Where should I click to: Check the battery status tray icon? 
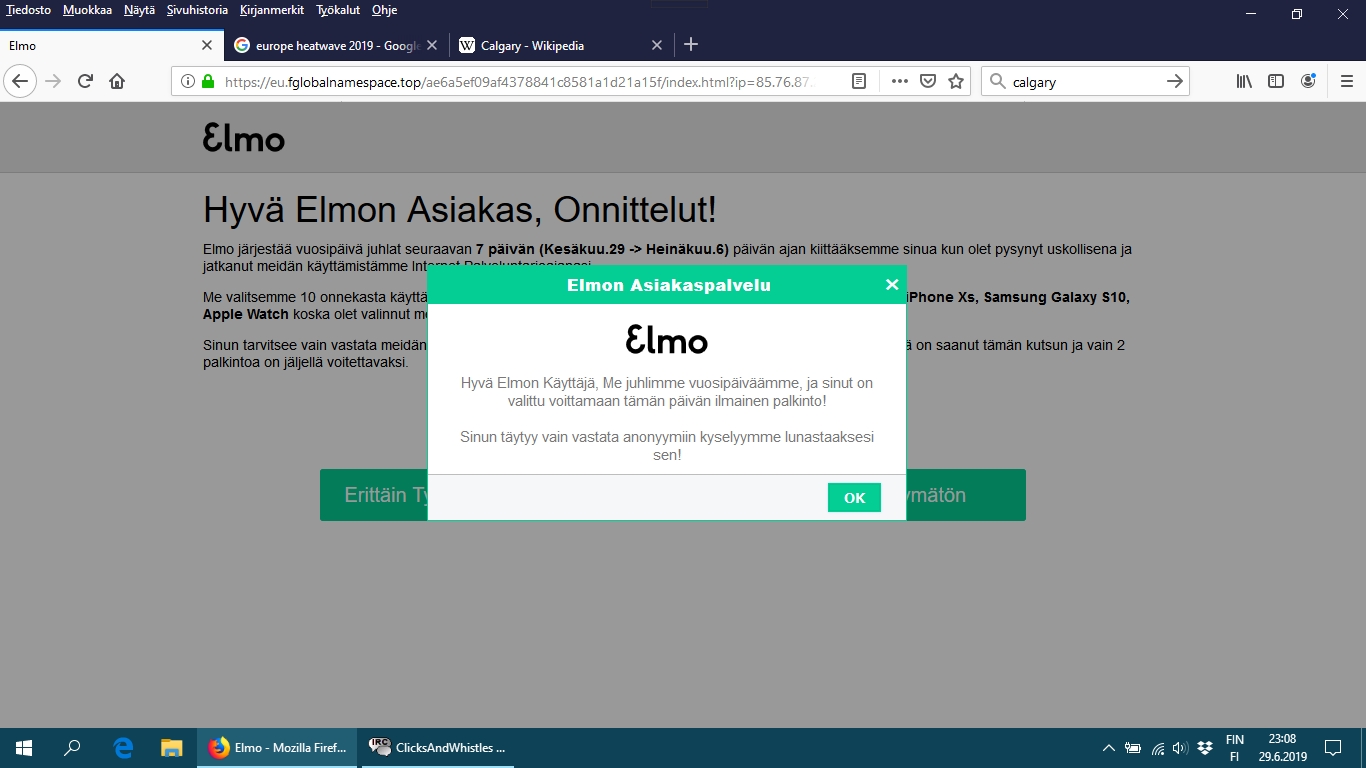(1133, 748)
